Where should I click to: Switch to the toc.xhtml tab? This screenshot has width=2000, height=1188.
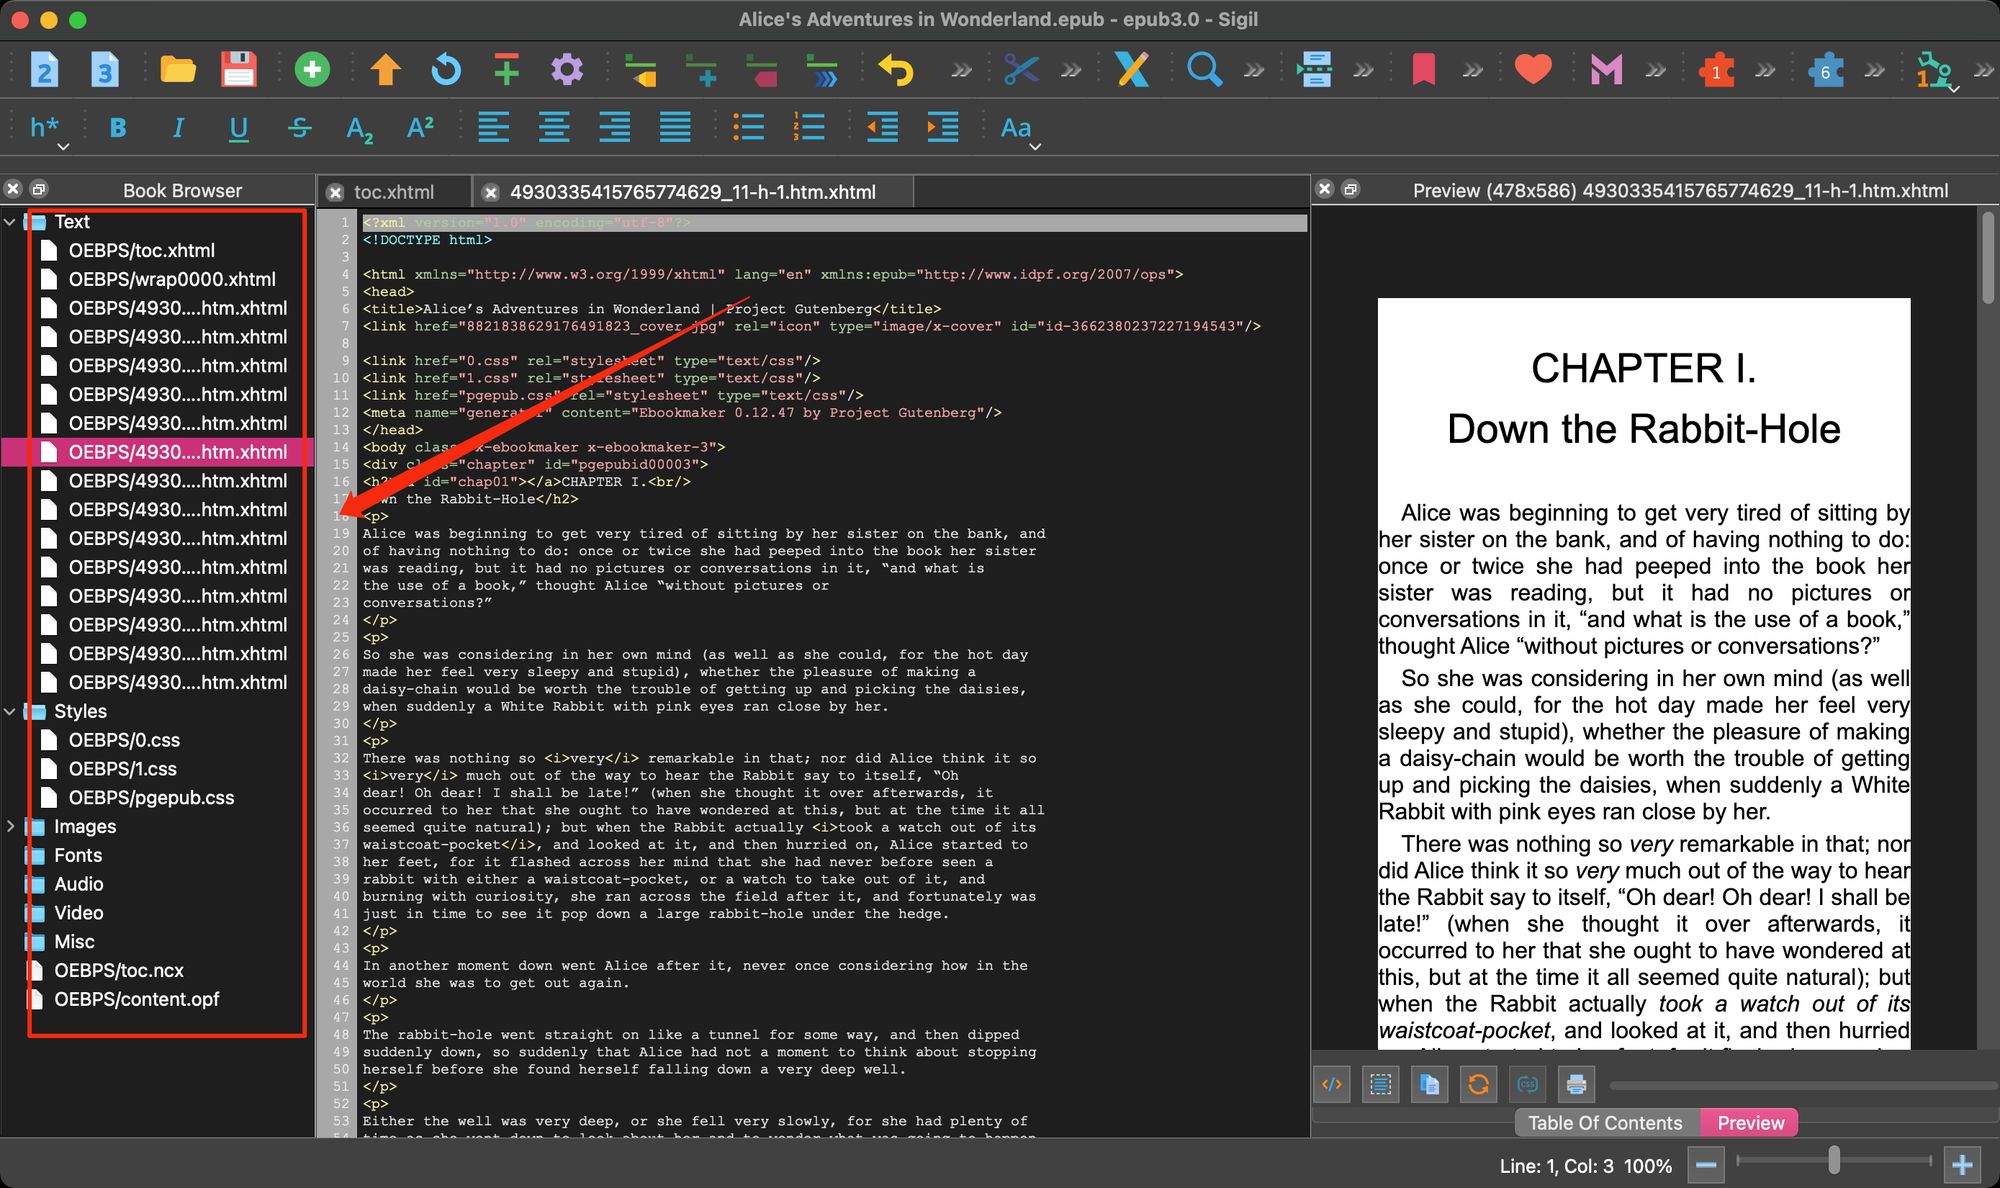394,192
